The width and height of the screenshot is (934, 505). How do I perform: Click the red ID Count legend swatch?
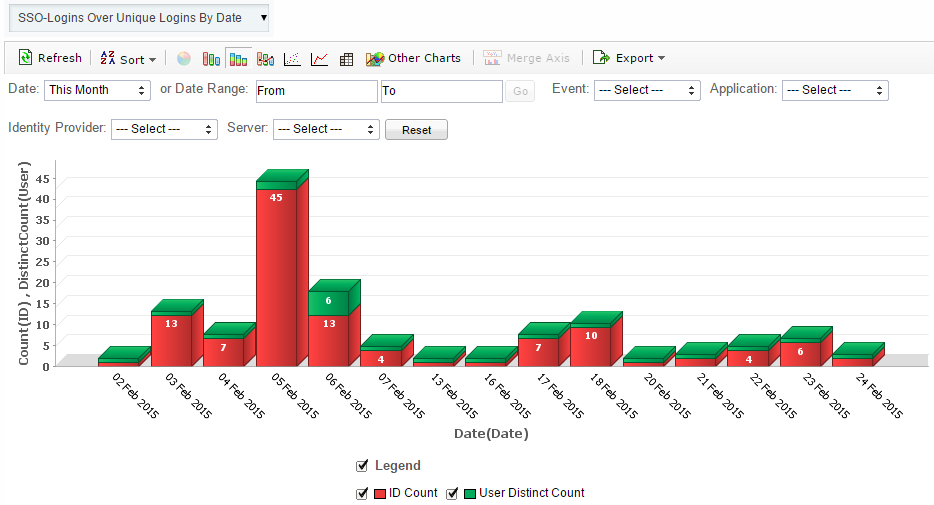coord(380,493)
